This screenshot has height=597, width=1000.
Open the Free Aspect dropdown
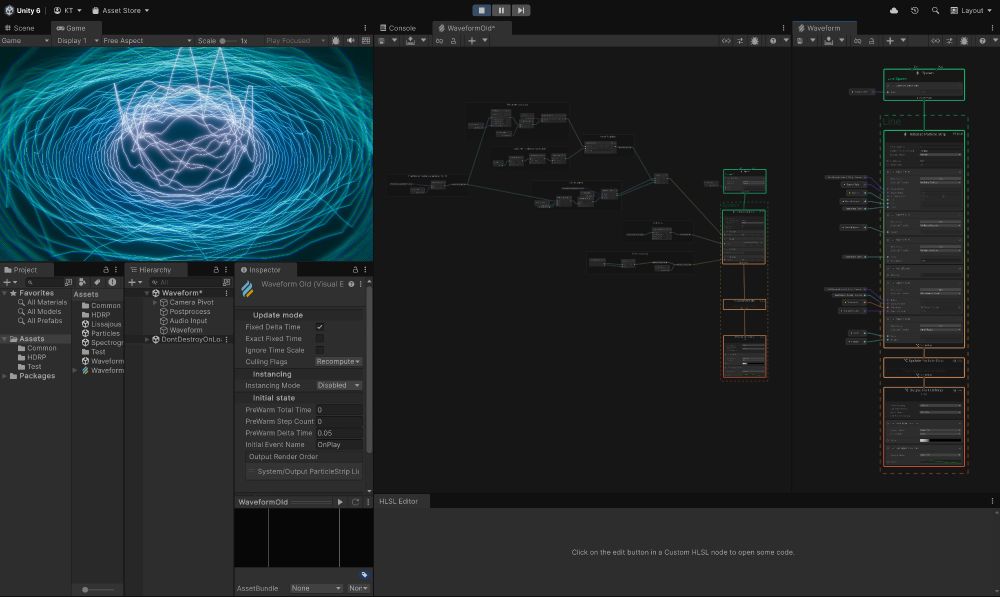click(147, 40)
